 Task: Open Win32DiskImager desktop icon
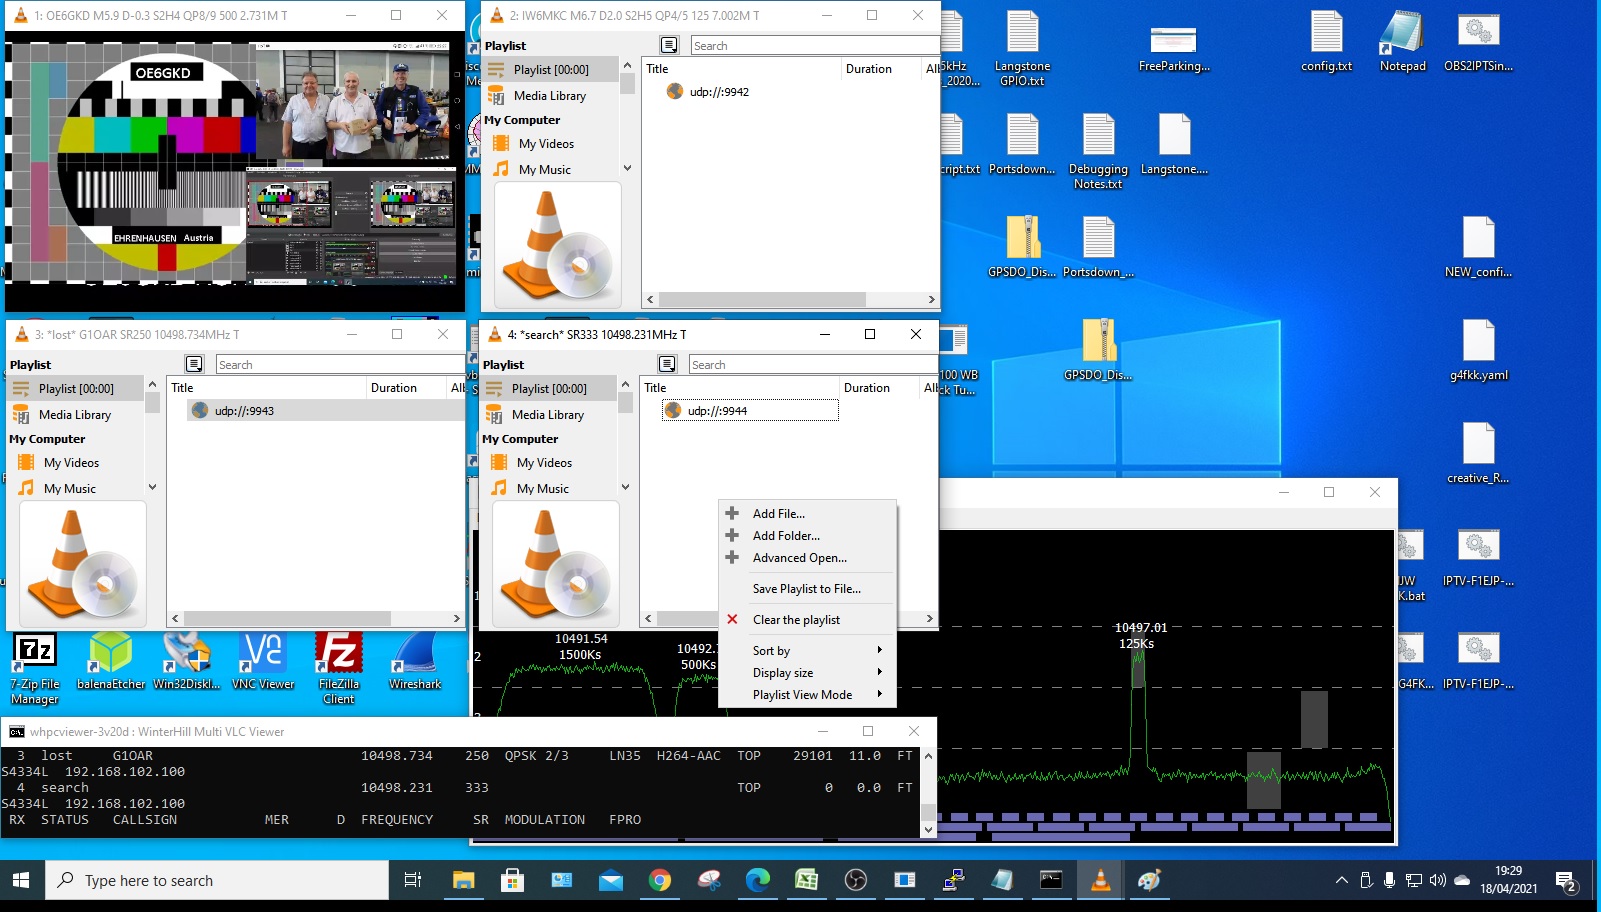coord(187,662)
